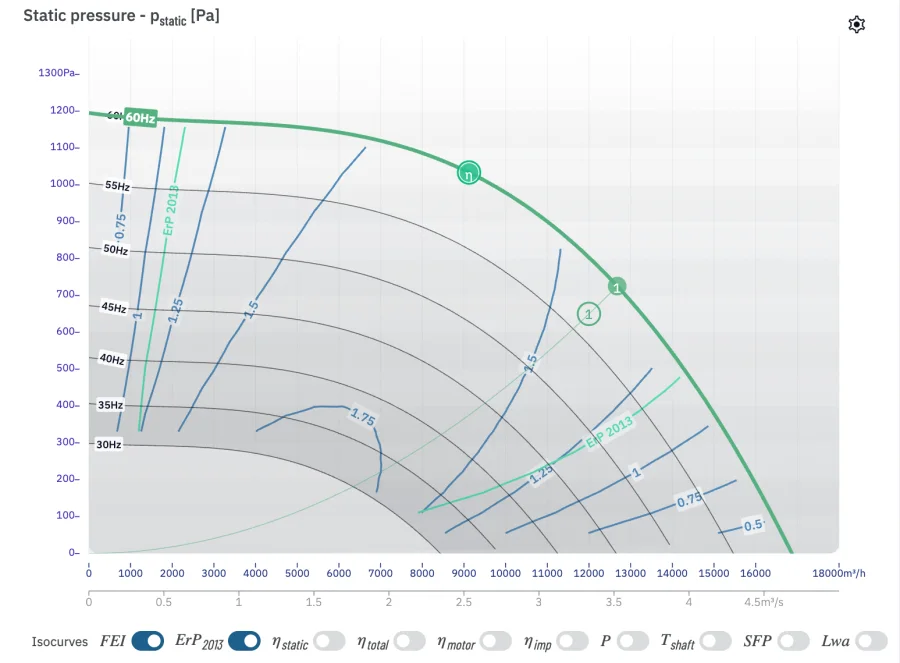Click the 1000 y-axis tick label
This screenshot has width=900, height=663.
[x=63, y=184]
